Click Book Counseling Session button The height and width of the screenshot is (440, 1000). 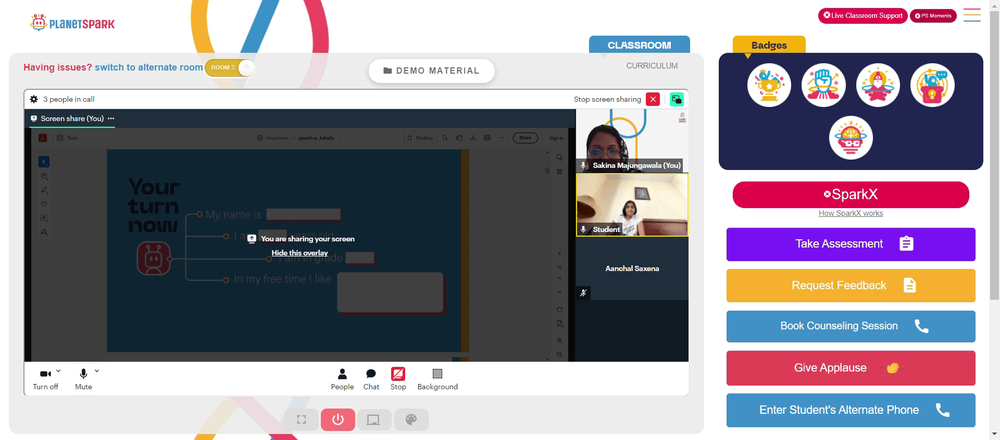point(851,326)
